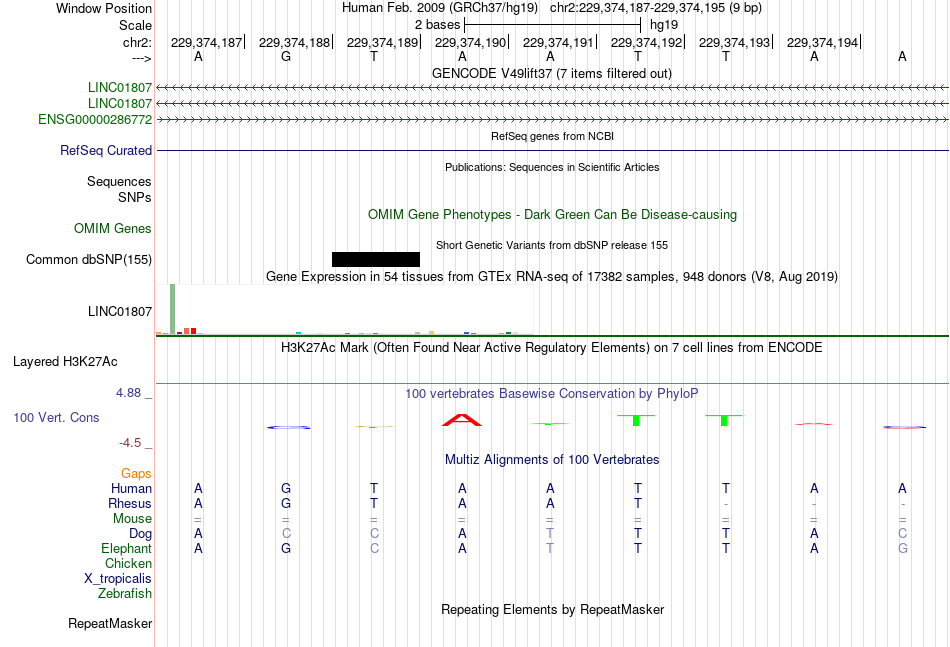Viewport: 950px width, 647px height.
Task: Click the chr2: ruler label
Action: pyautogui.click(x=137, y=42)
